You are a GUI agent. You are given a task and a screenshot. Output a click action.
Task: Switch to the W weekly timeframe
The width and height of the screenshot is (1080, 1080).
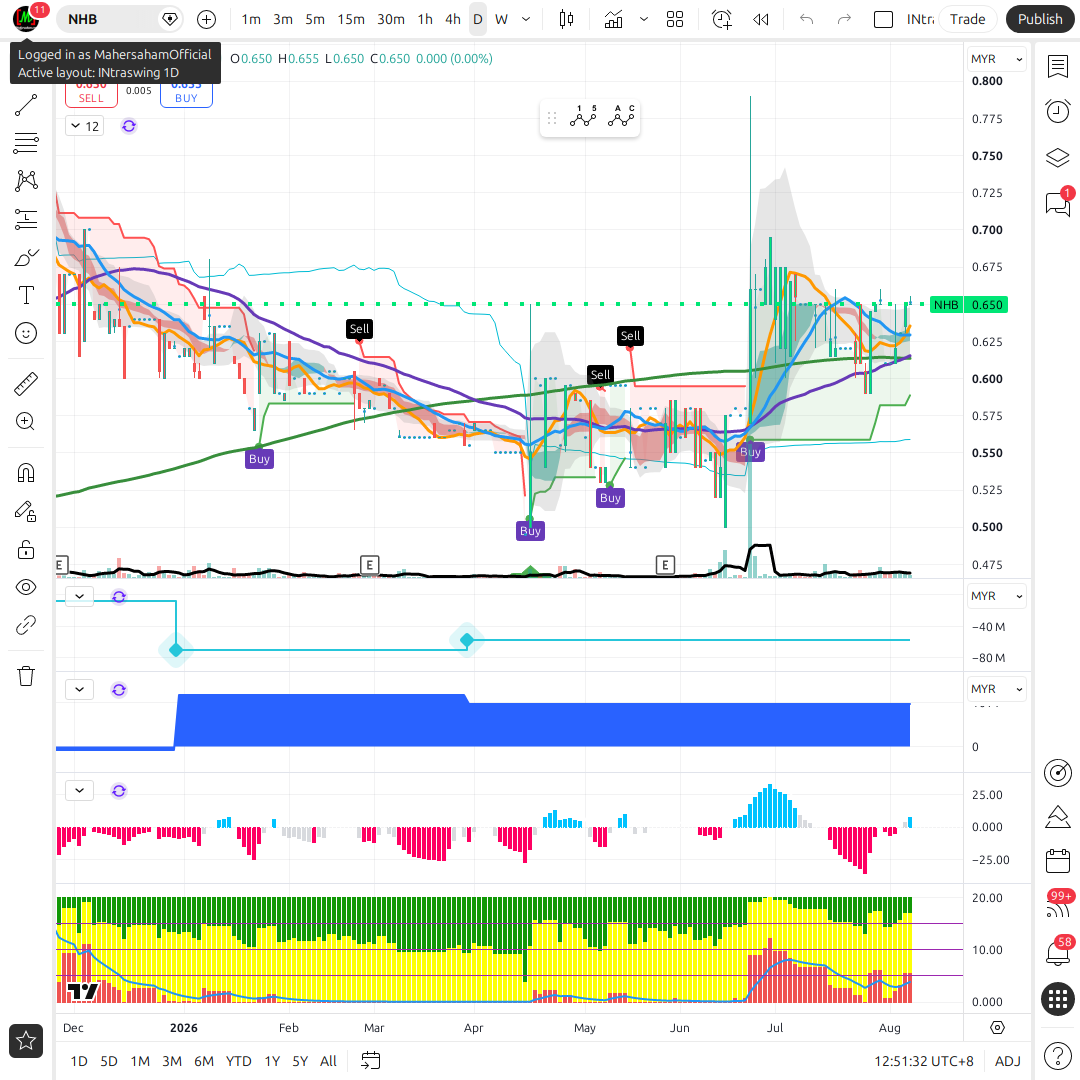[501, 19]
